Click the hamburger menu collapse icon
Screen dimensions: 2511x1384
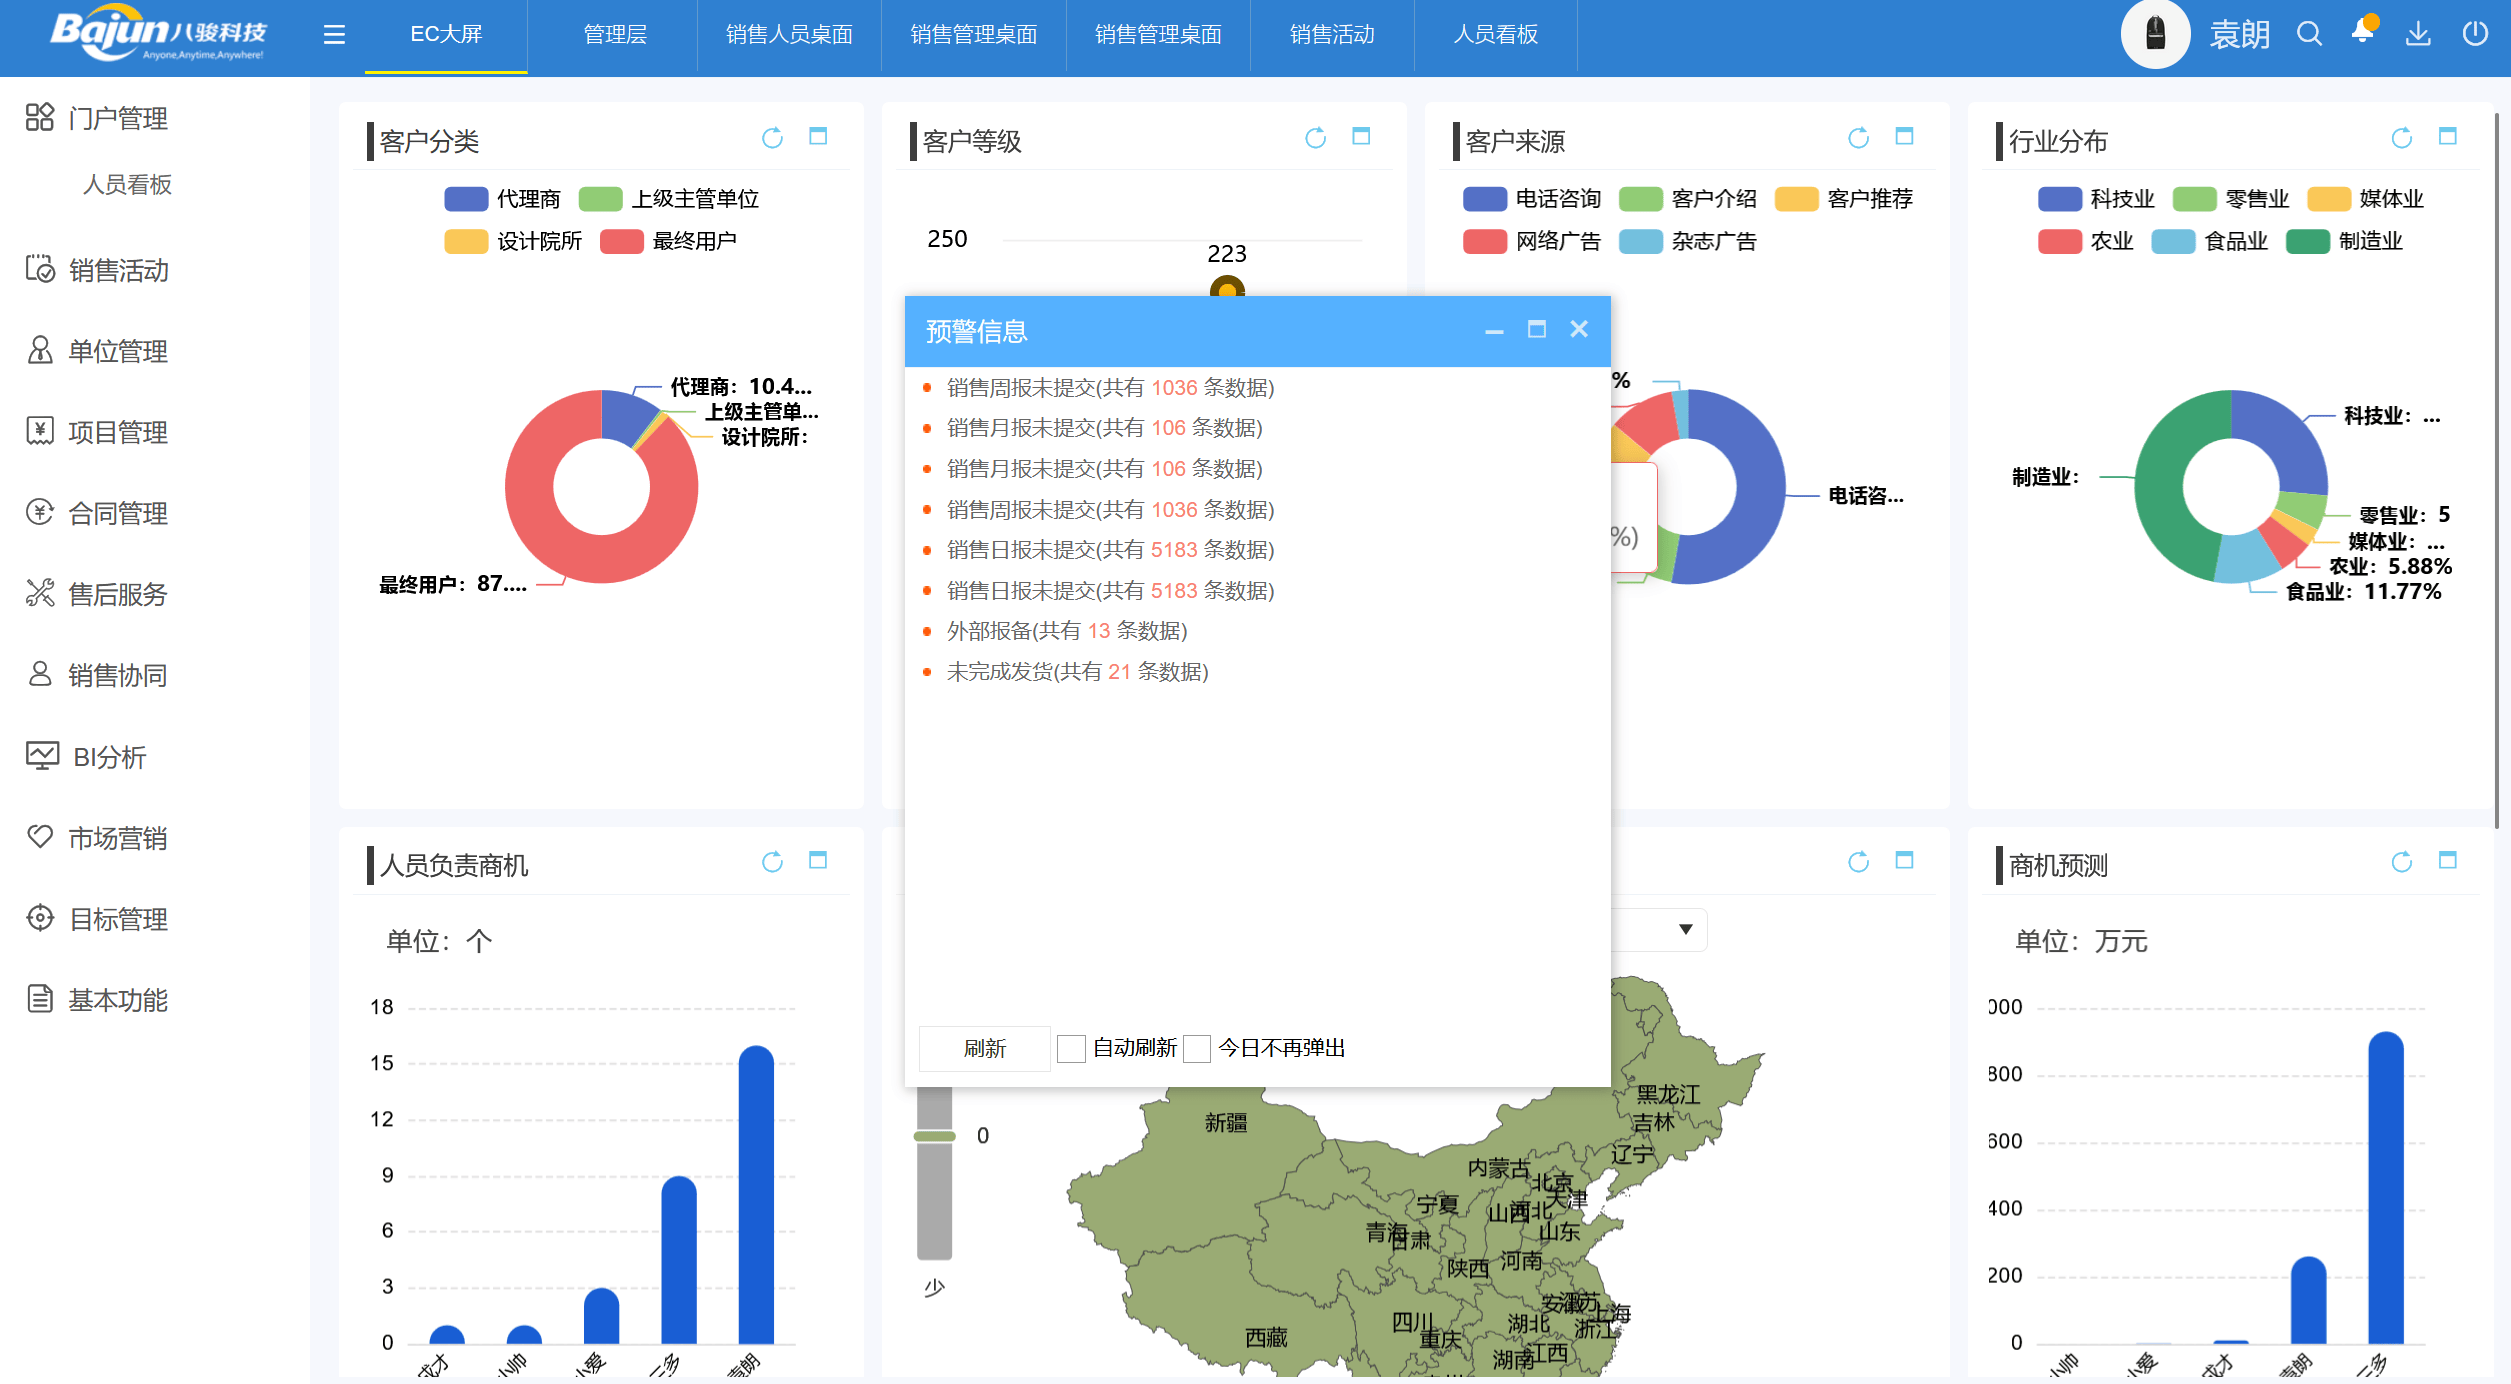point(334,35)
